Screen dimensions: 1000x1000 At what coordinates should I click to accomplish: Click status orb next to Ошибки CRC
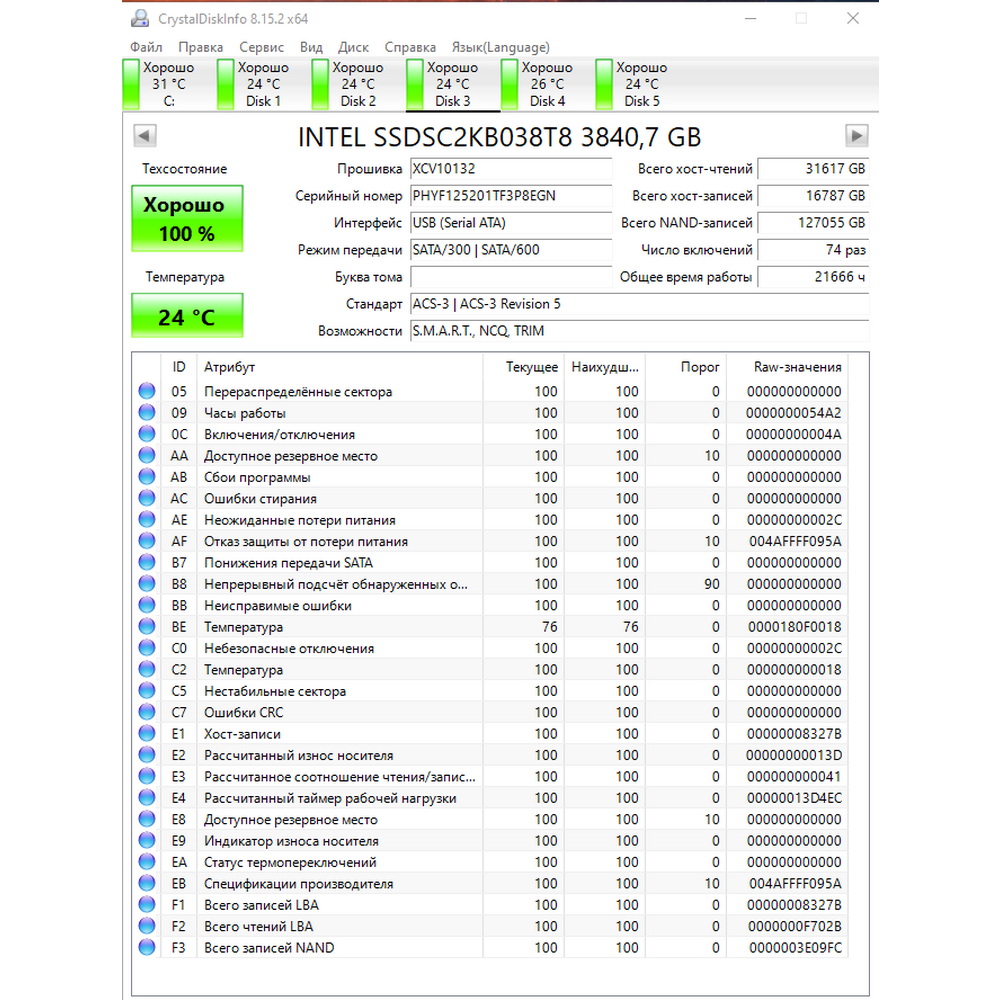tap(147, 712)
